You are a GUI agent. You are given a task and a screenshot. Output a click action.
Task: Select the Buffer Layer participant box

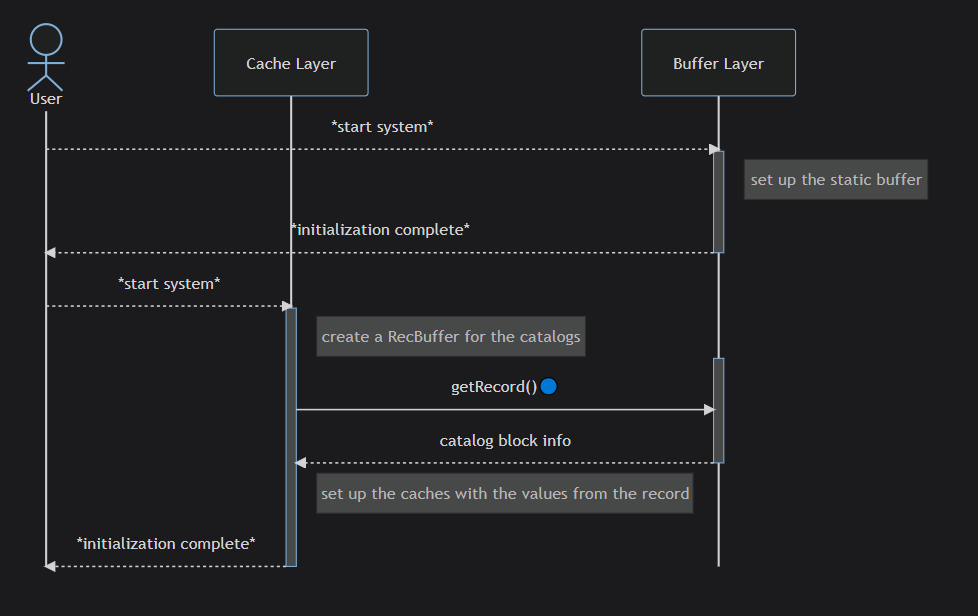pyautogui.click(x=719, y=63)
